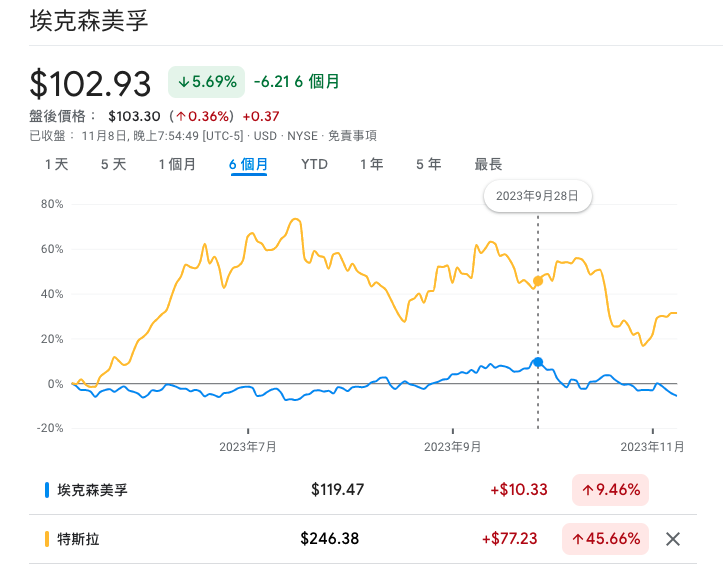Show the 1 年 chart range
The image size is (723, 573).
coord(372,164)
